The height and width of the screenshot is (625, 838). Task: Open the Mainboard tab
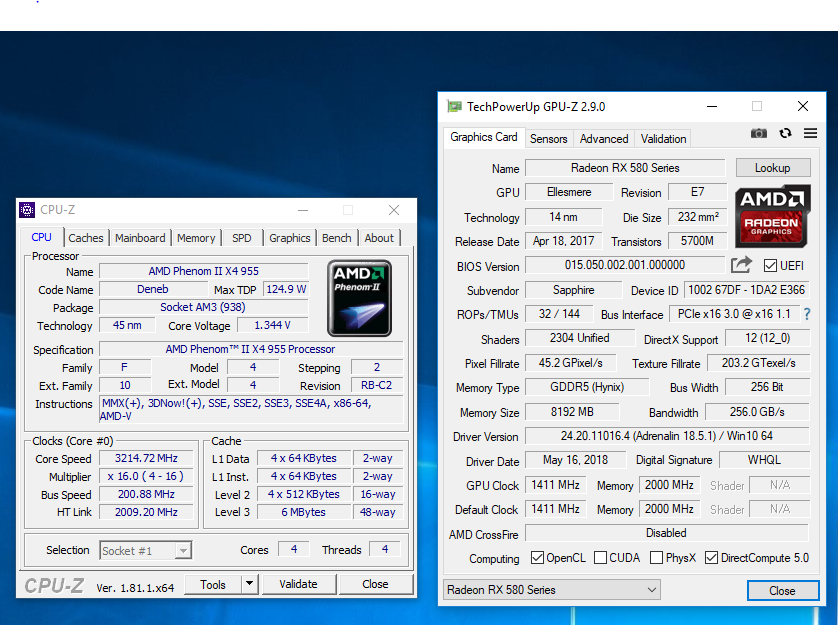click(x=140, y=238)
